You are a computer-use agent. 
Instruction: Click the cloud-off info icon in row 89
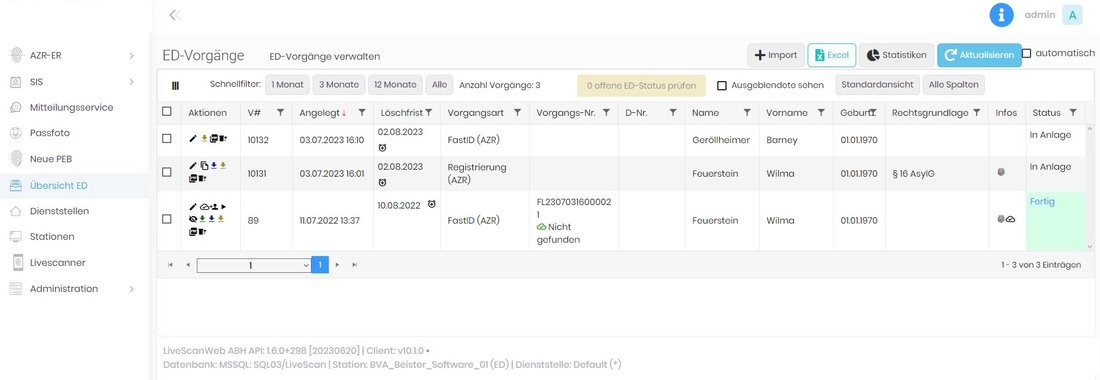point(1011,219)
